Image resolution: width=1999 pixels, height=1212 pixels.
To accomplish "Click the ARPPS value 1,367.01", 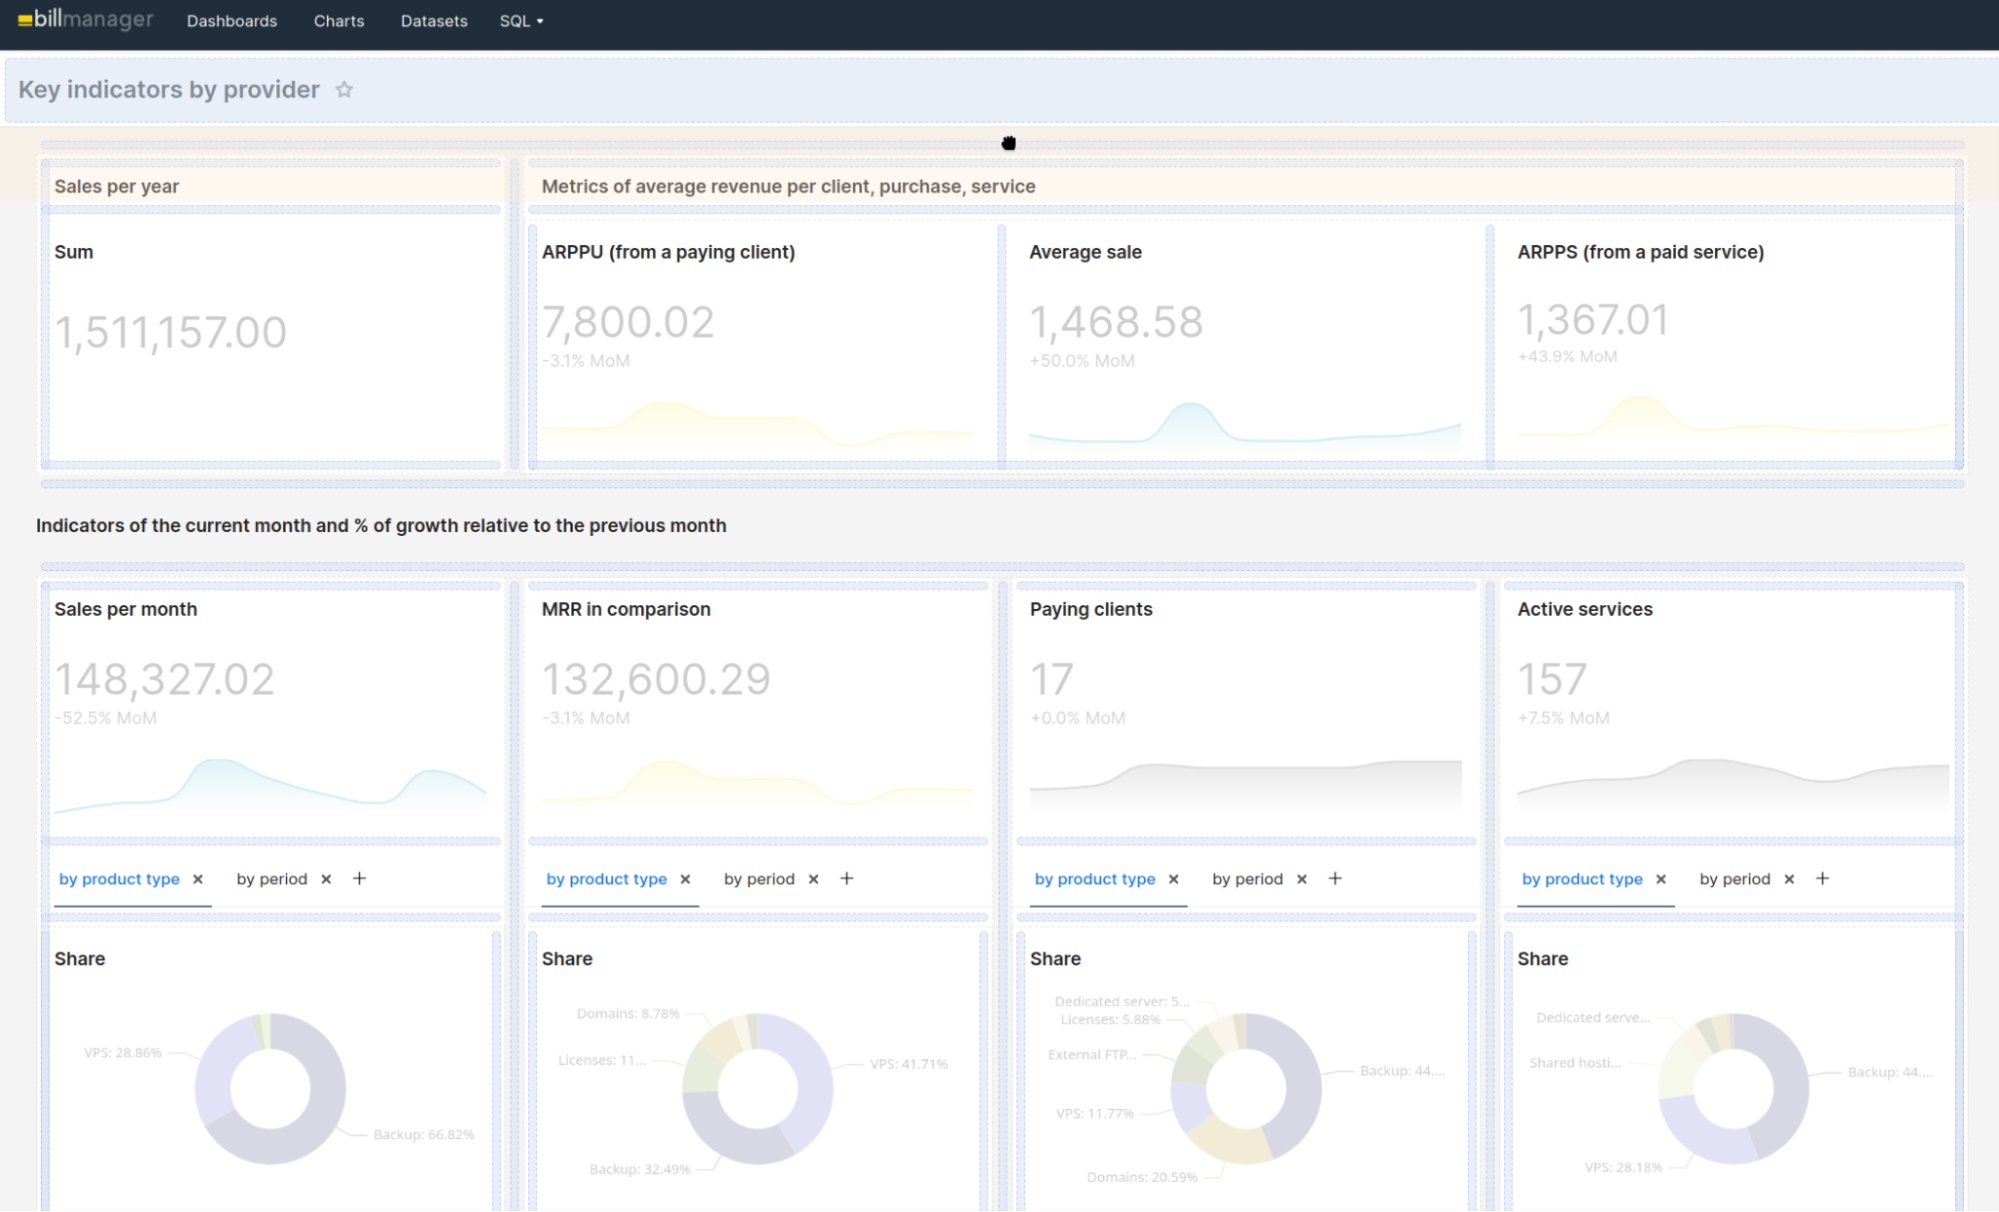I will click(x=1594, y=320).
